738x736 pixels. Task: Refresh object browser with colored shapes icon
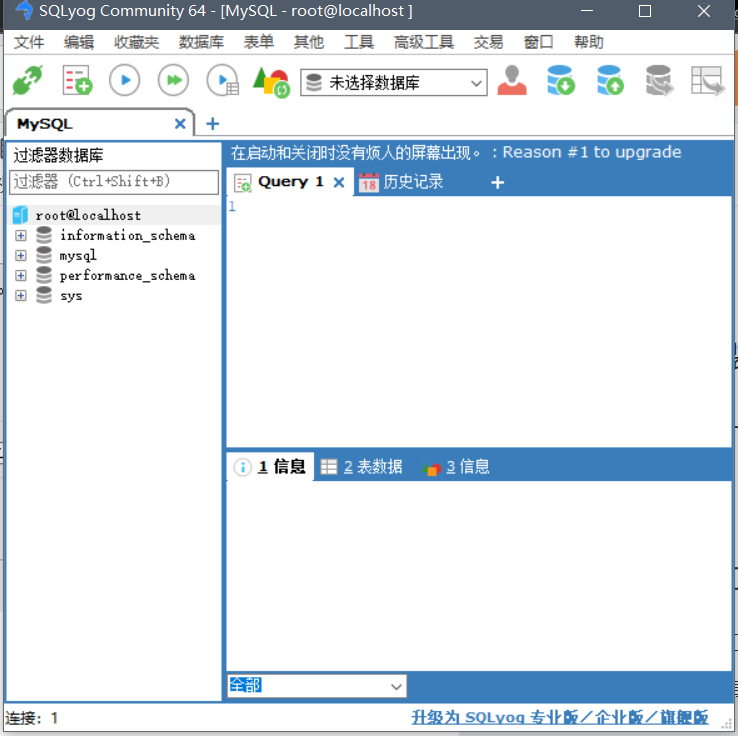coord(271,82)
